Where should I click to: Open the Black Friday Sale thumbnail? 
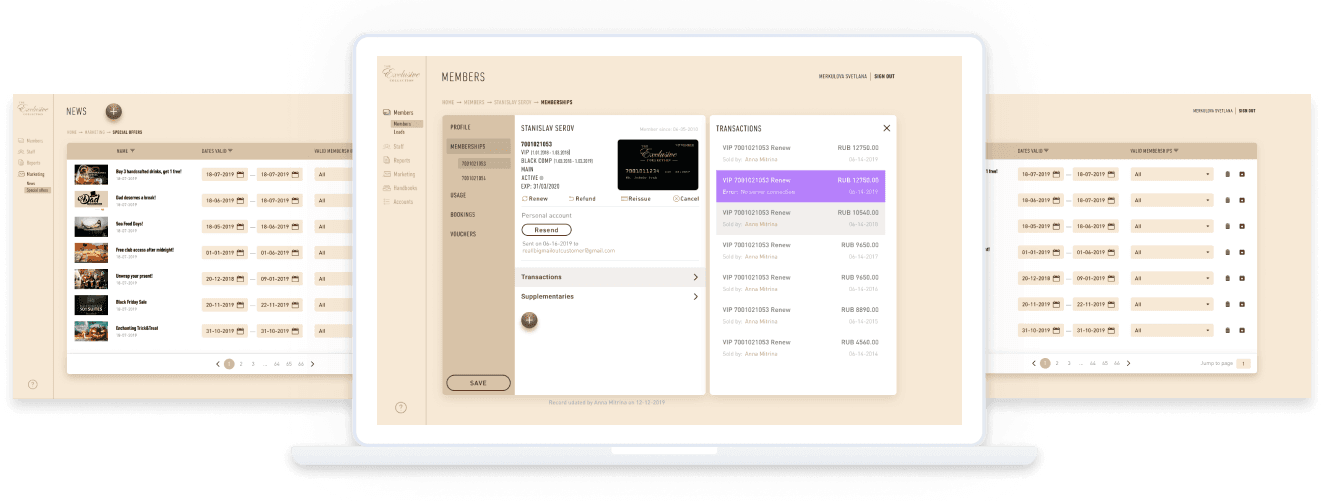click(91, 304)
